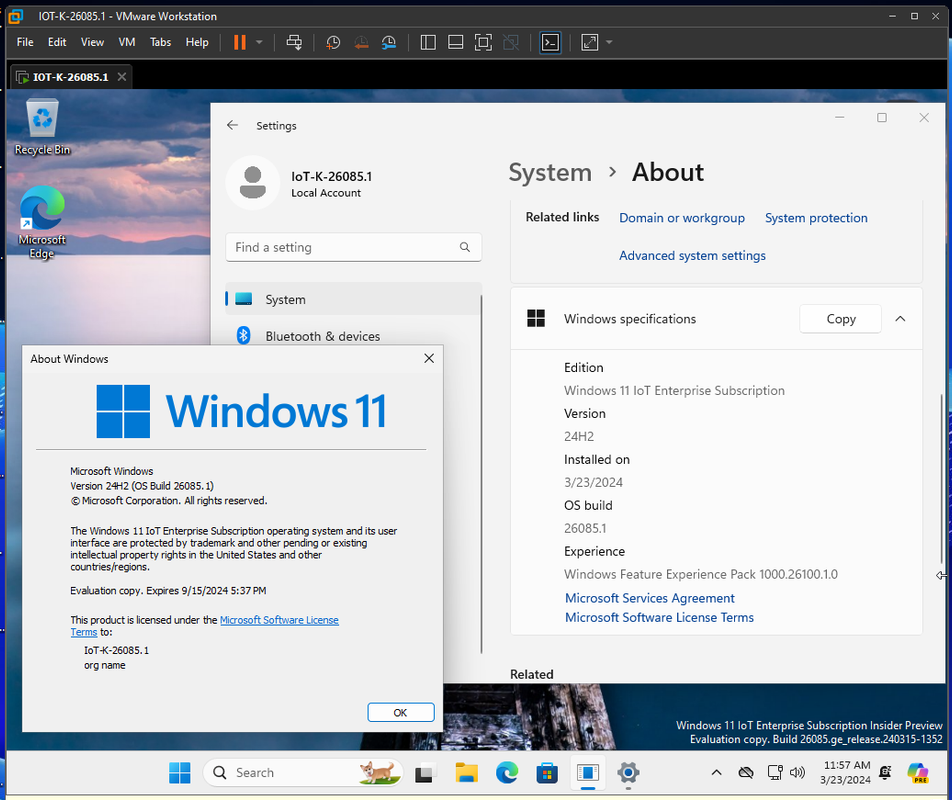Image resolution: width=952 pixels, height=800 pixels.
Task: Take a snapshot of this virtual machine
Action: coord(333,42)
